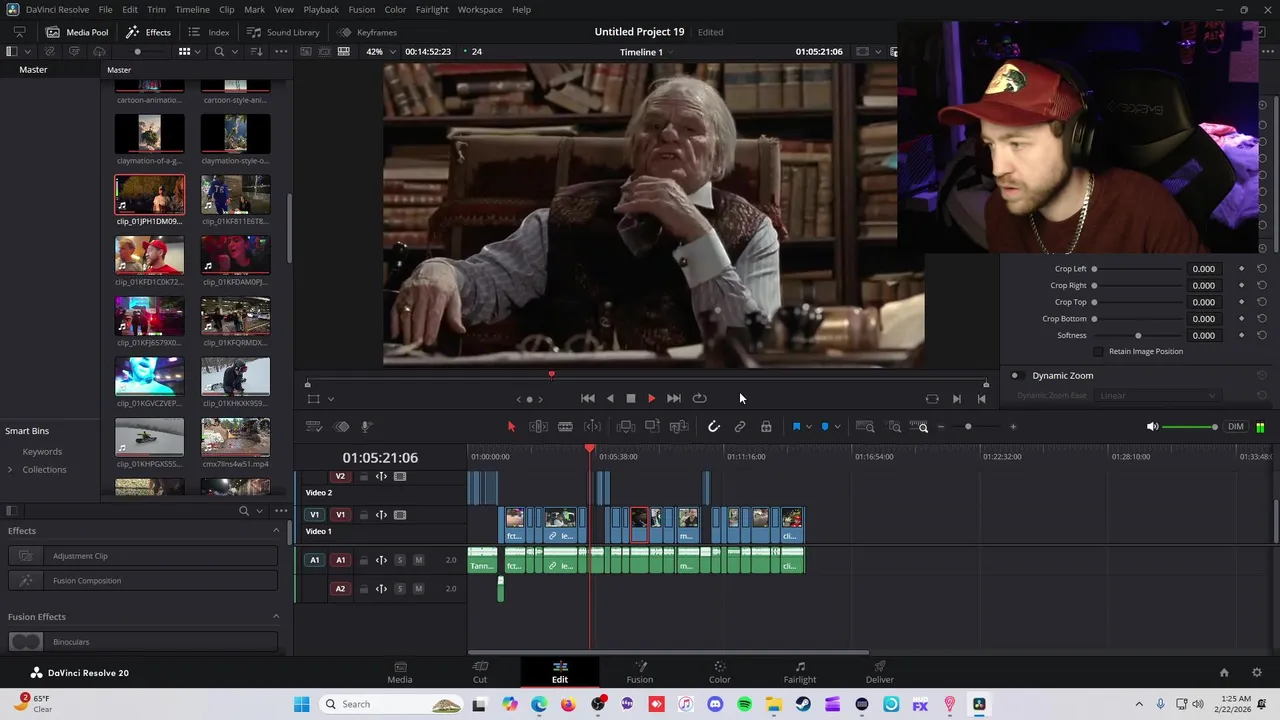Click the Detail Zoom icon
Viewport: 1280px width, 720px height.
click(x=895, y=427)
